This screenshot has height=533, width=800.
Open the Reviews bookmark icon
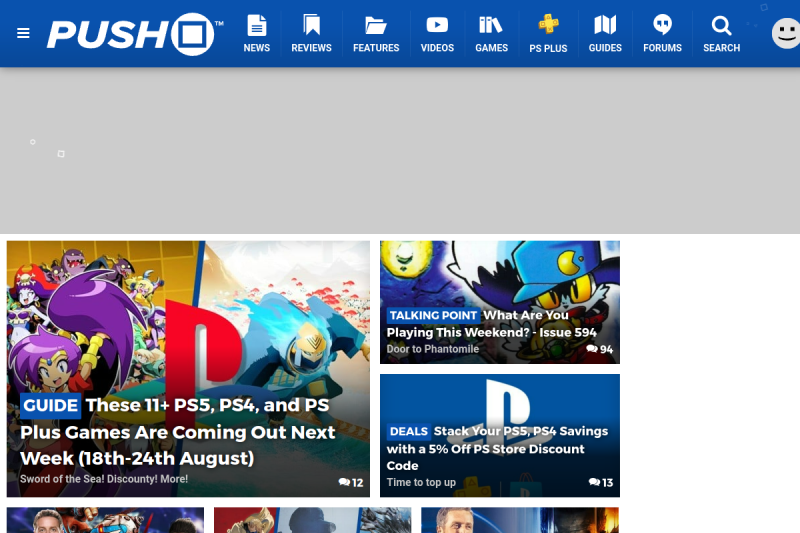coord(311,25)
